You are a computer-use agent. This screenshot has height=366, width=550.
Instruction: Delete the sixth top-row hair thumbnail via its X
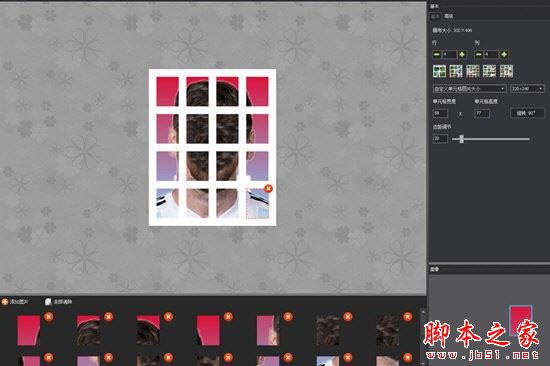click(348, 317)
